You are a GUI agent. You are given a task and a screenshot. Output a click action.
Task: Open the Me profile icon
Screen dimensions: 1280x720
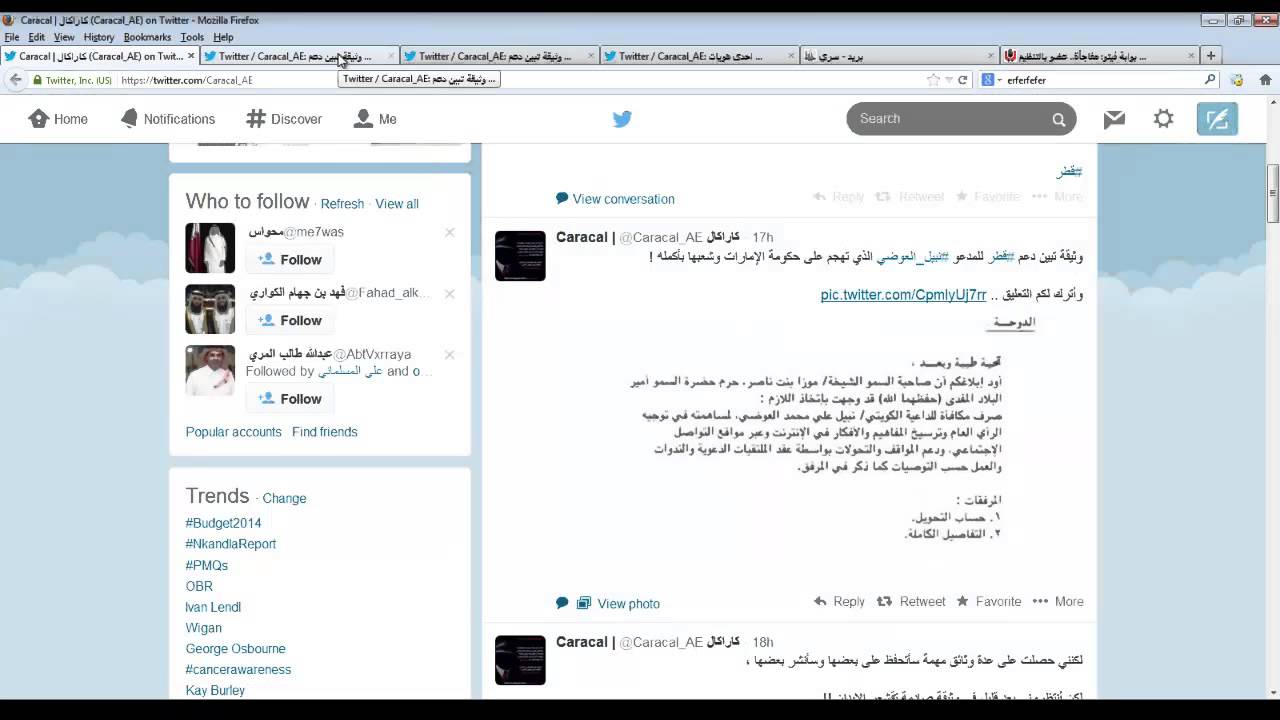pyautogui.click(x=375, y=119)
